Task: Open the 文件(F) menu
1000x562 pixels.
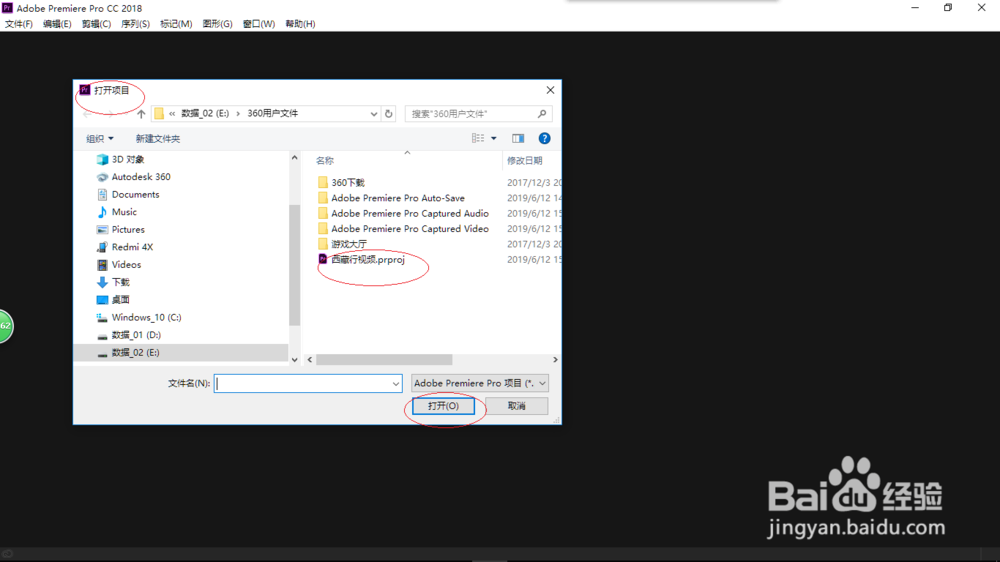Action: coord(18,24)
